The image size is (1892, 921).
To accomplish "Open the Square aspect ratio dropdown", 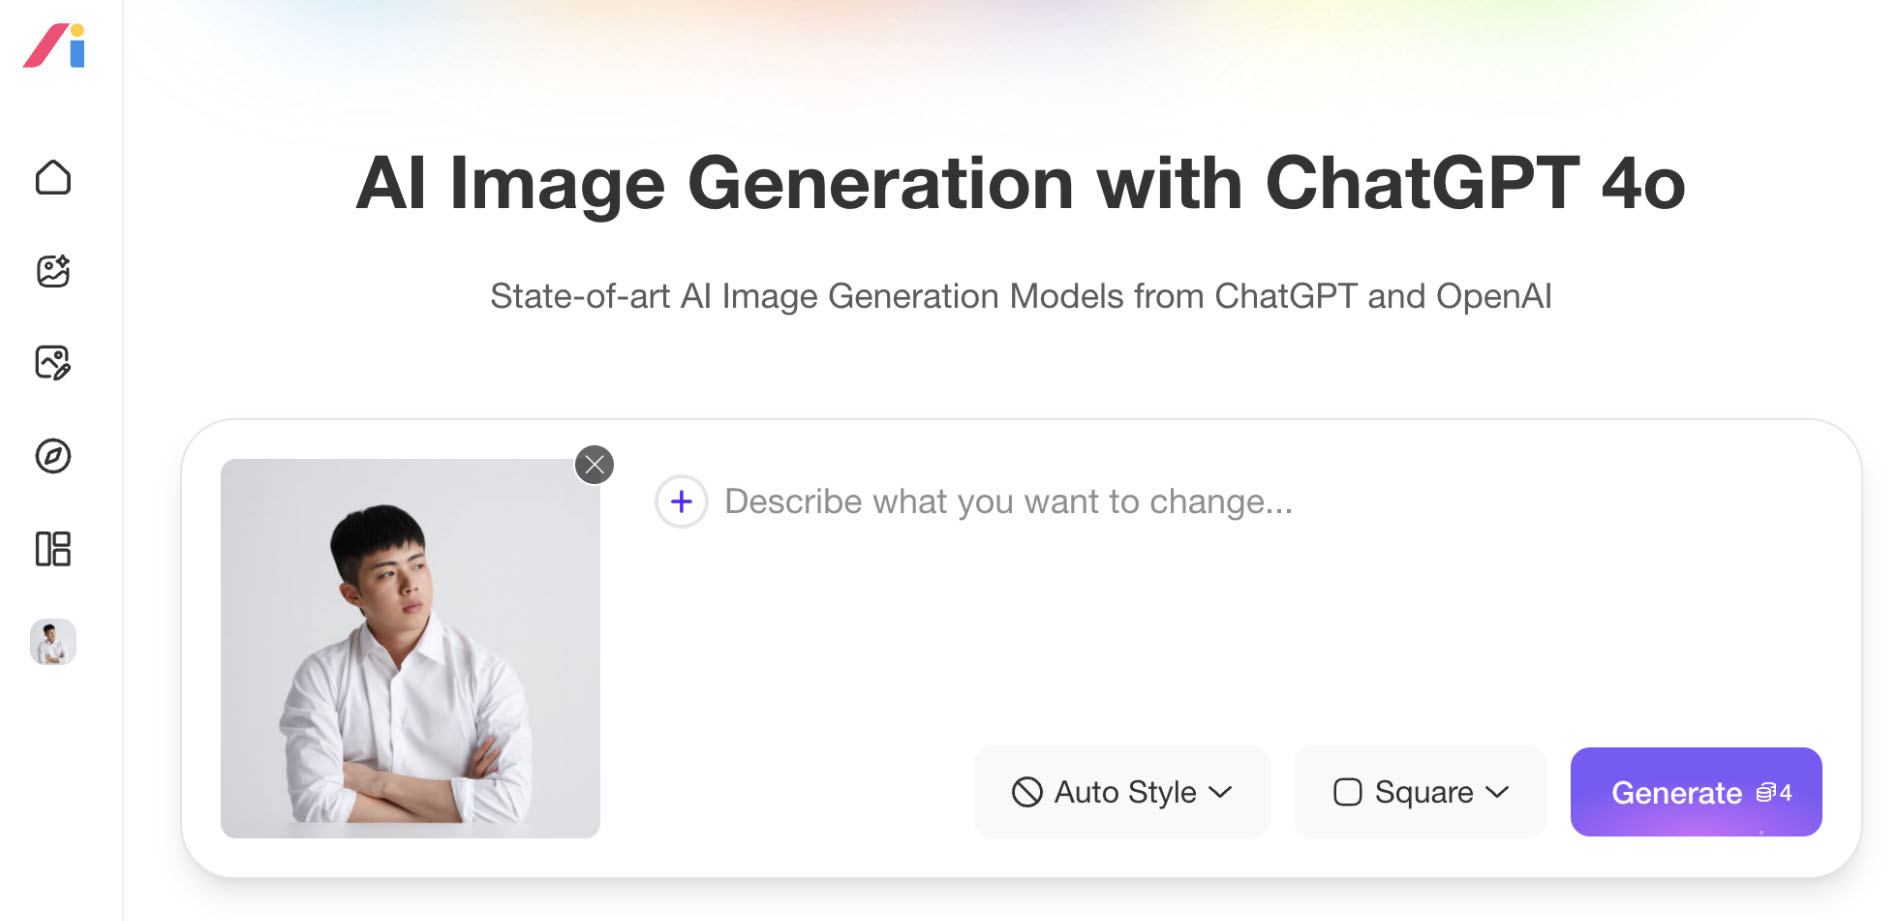I will (x=1419, y=792).
